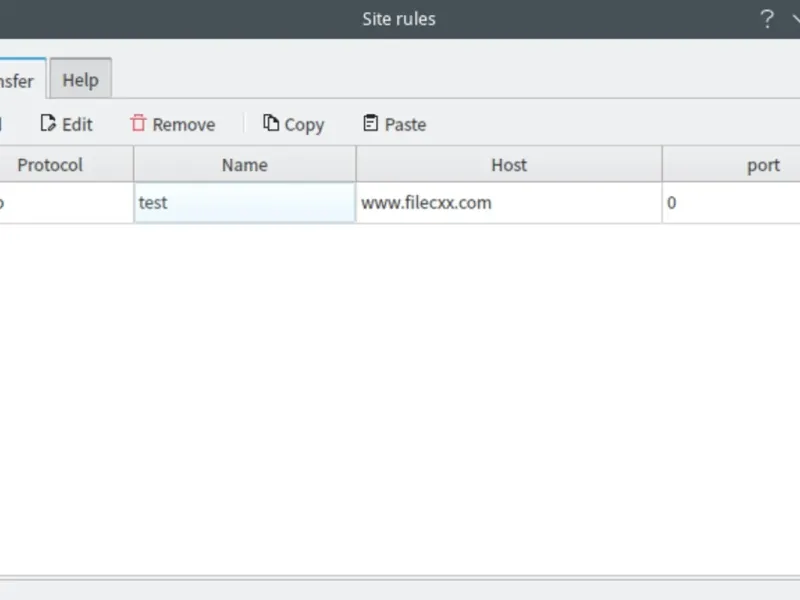Select the partially visible Transfer tab

tap(18, 81)
